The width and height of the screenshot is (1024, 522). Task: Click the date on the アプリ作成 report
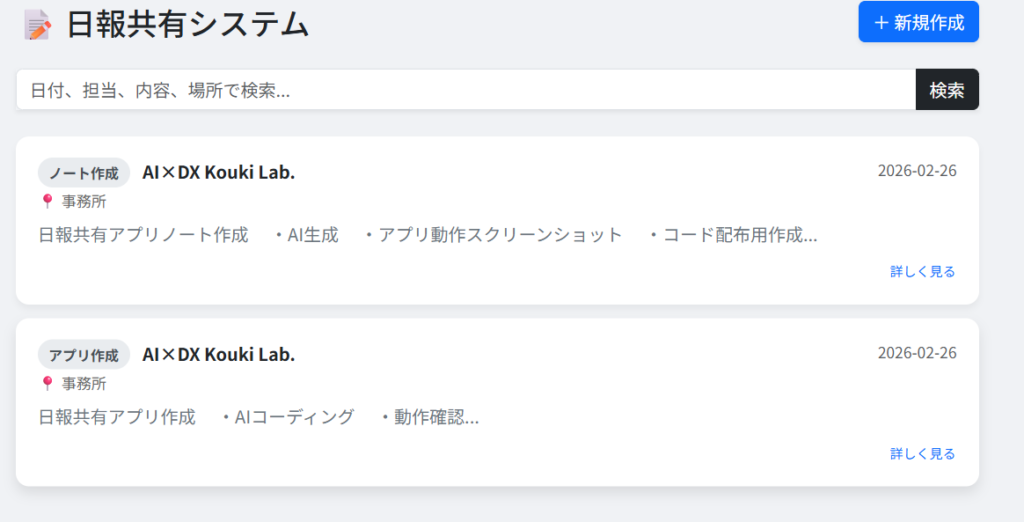tap(917, 353)
